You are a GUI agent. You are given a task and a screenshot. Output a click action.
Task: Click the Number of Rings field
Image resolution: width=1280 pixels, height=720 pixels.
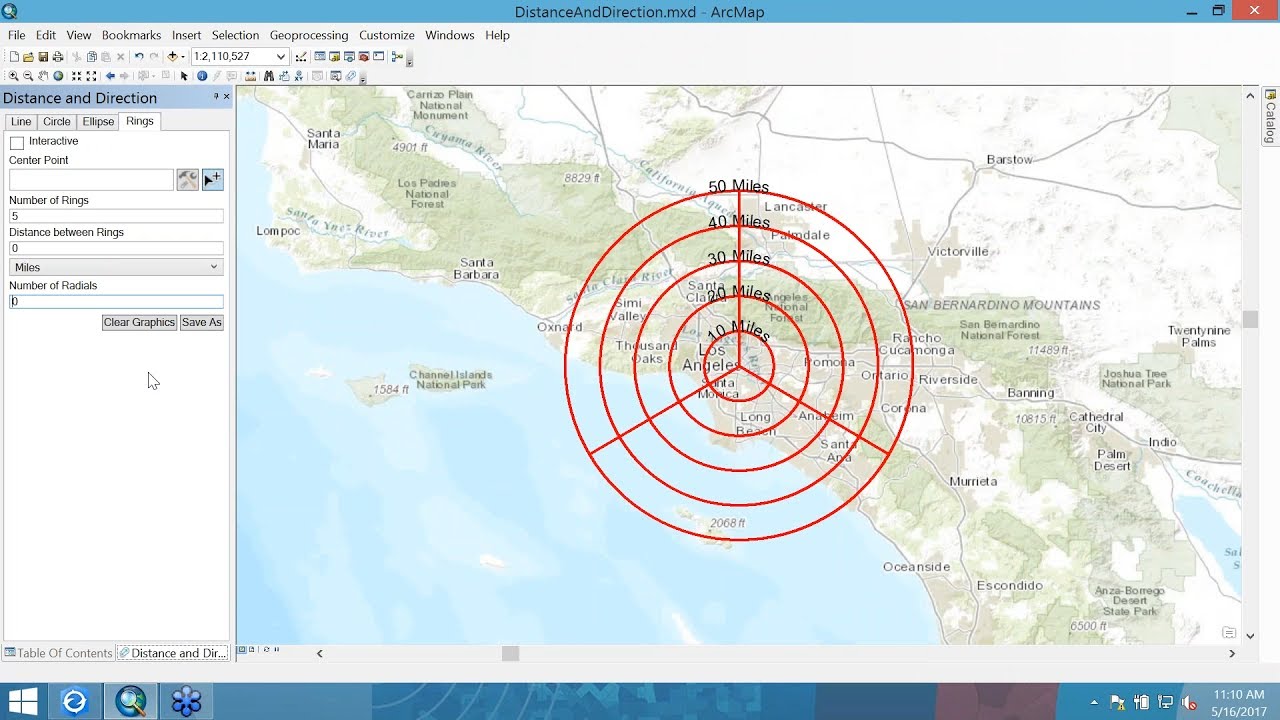click(x=116, y=216)
